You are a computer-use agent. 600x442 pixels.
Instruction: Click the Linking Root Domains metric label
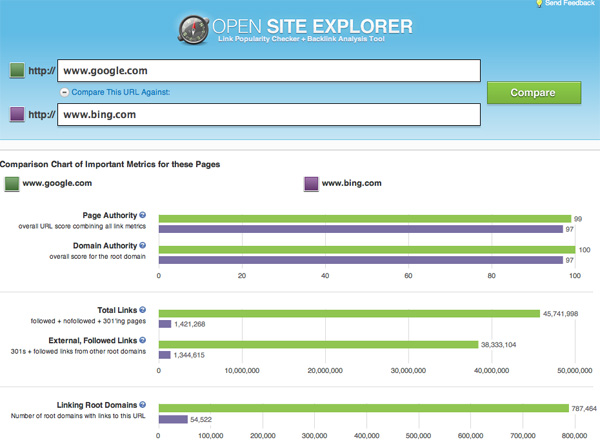(97, 405)
